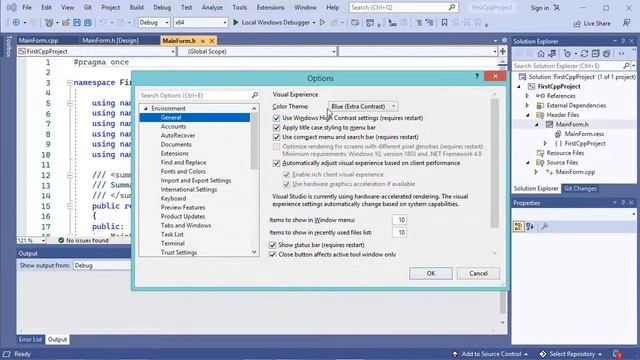Open the Error List tab

coord(30,340)
